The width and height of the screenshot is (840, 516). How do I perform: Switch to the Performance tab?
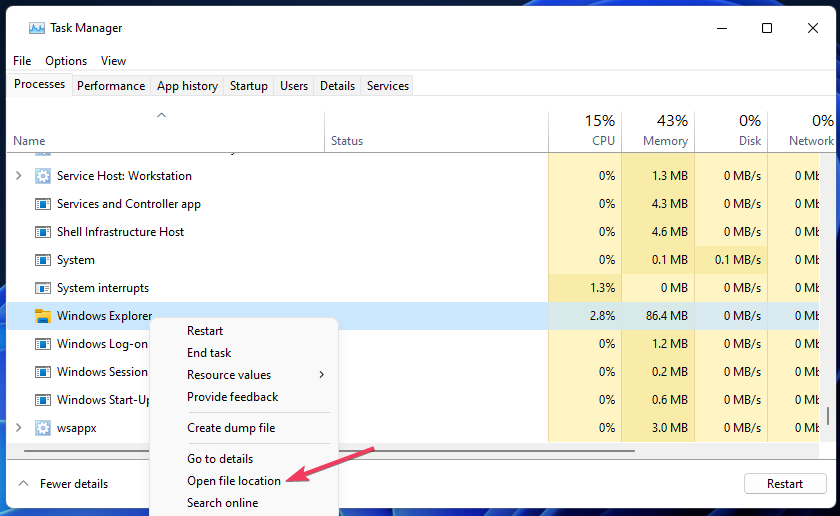tap(111, 86)
